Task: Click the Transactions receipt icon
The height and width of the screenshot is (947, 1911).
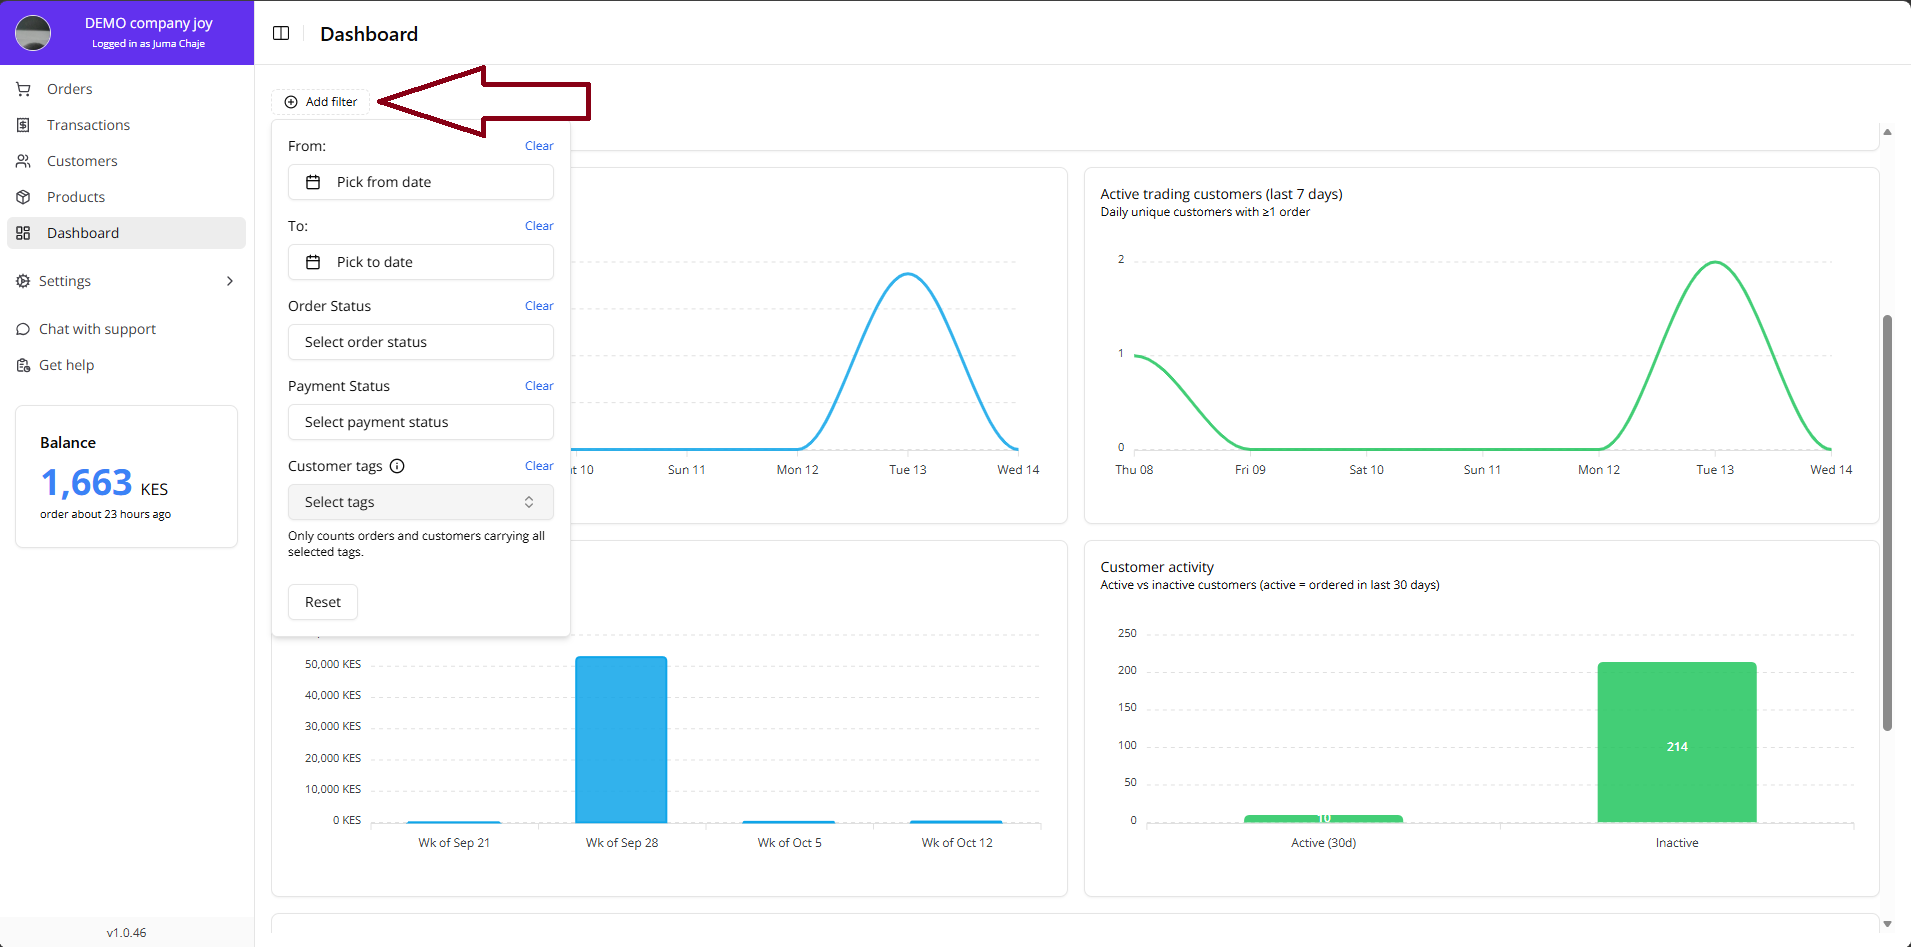Action: (23, 125)
